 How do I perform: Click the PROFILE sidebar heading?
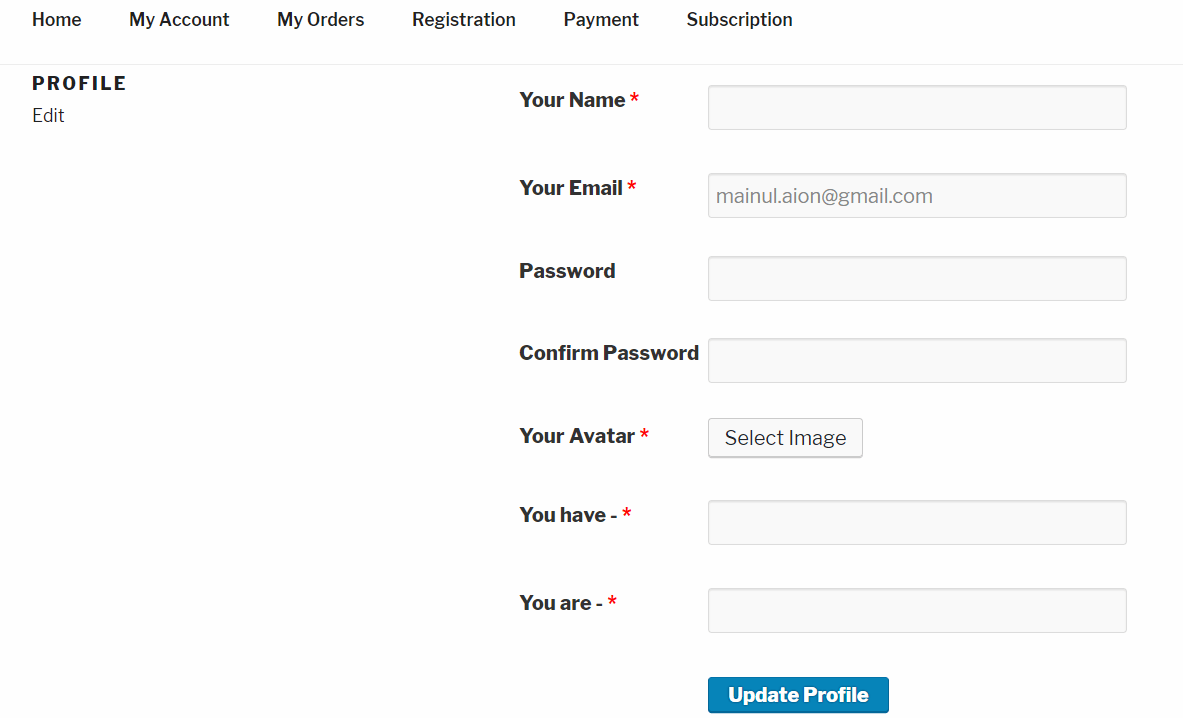pos(79,83)
